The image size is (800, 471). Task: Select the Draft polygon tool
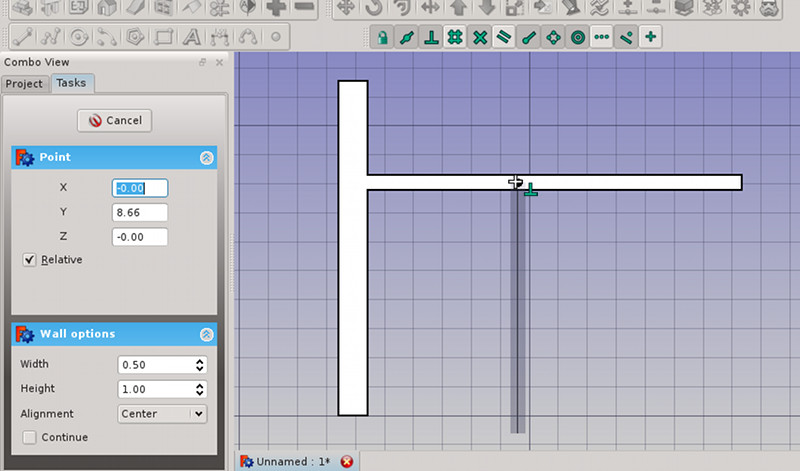point(135,37)
